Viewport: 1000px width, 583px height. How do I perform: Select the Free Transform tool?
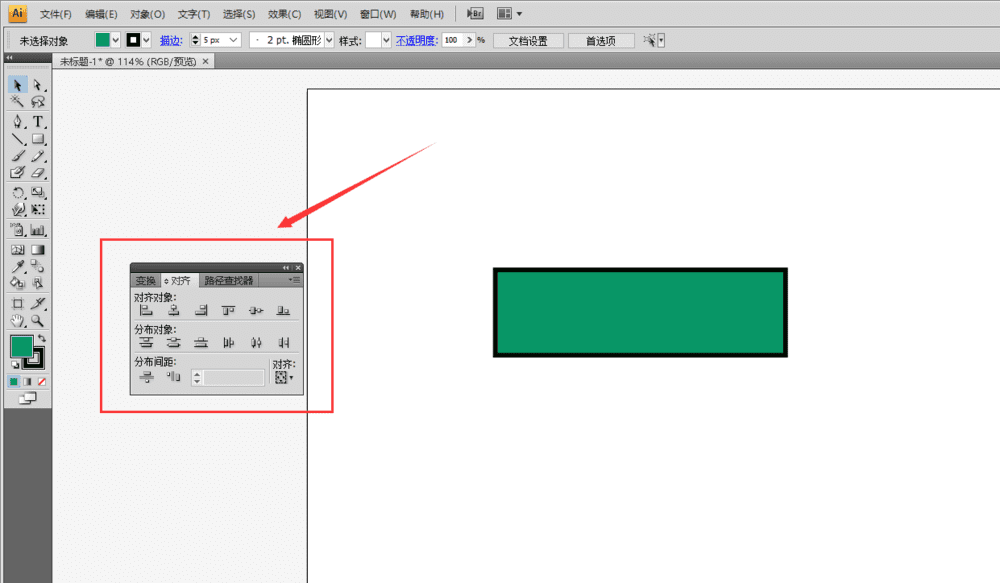[x=38, y=209]
